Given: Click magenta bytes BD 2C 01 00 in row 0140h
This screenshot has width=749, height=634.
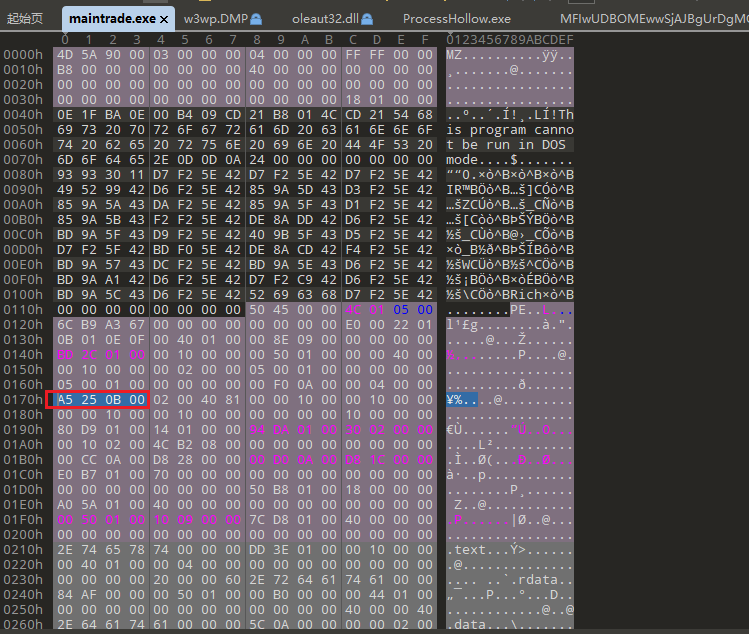Looking at the screenshot, I should tap(101, 355).
